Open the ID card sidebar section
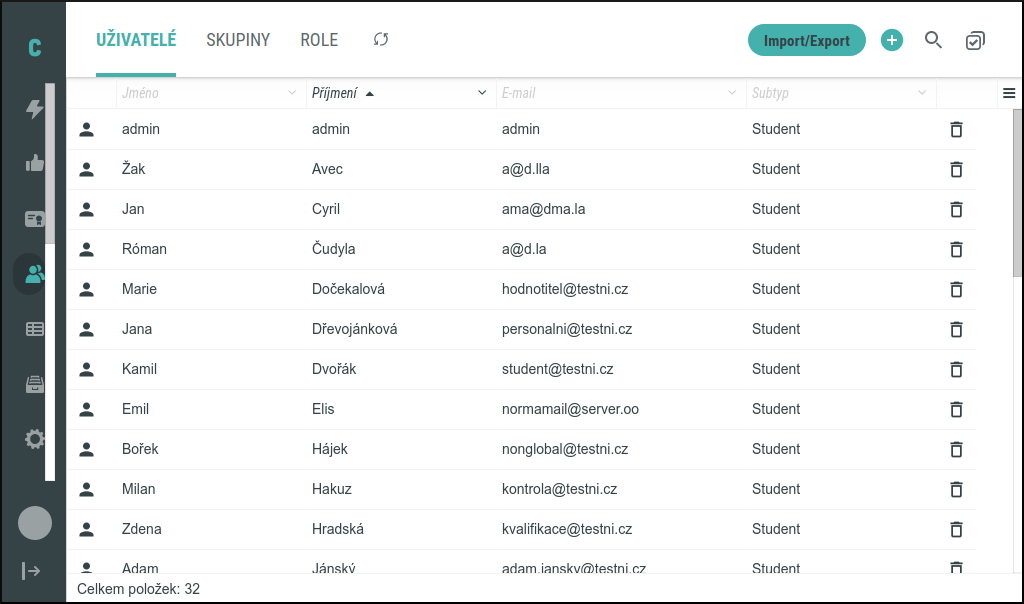This screenshot has width=1024, height=604. (35, 219)
